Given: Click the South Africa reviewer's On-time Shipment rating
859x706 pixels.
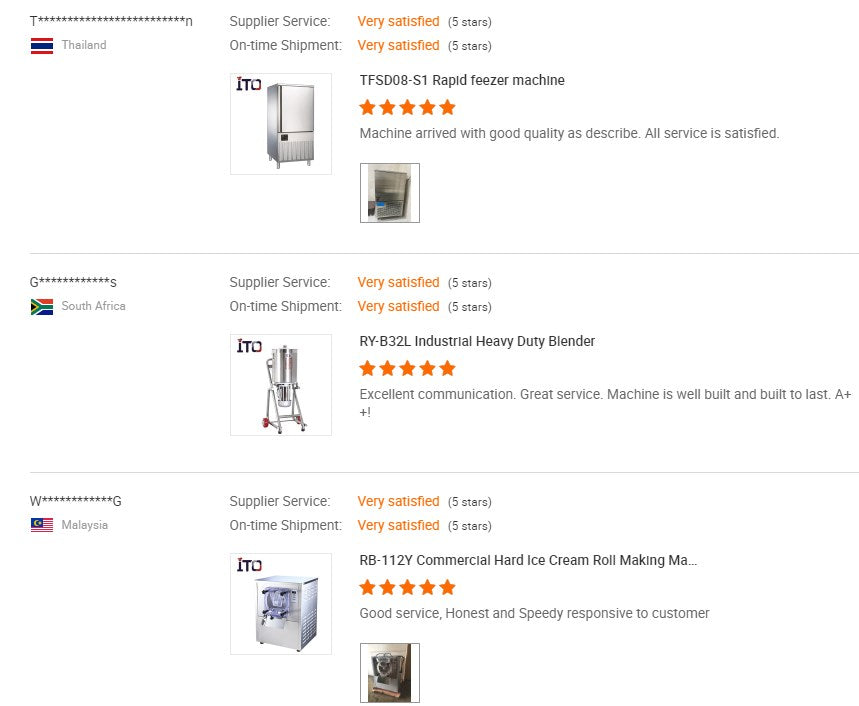Looking at the screenshot, I should click(398, 306).
